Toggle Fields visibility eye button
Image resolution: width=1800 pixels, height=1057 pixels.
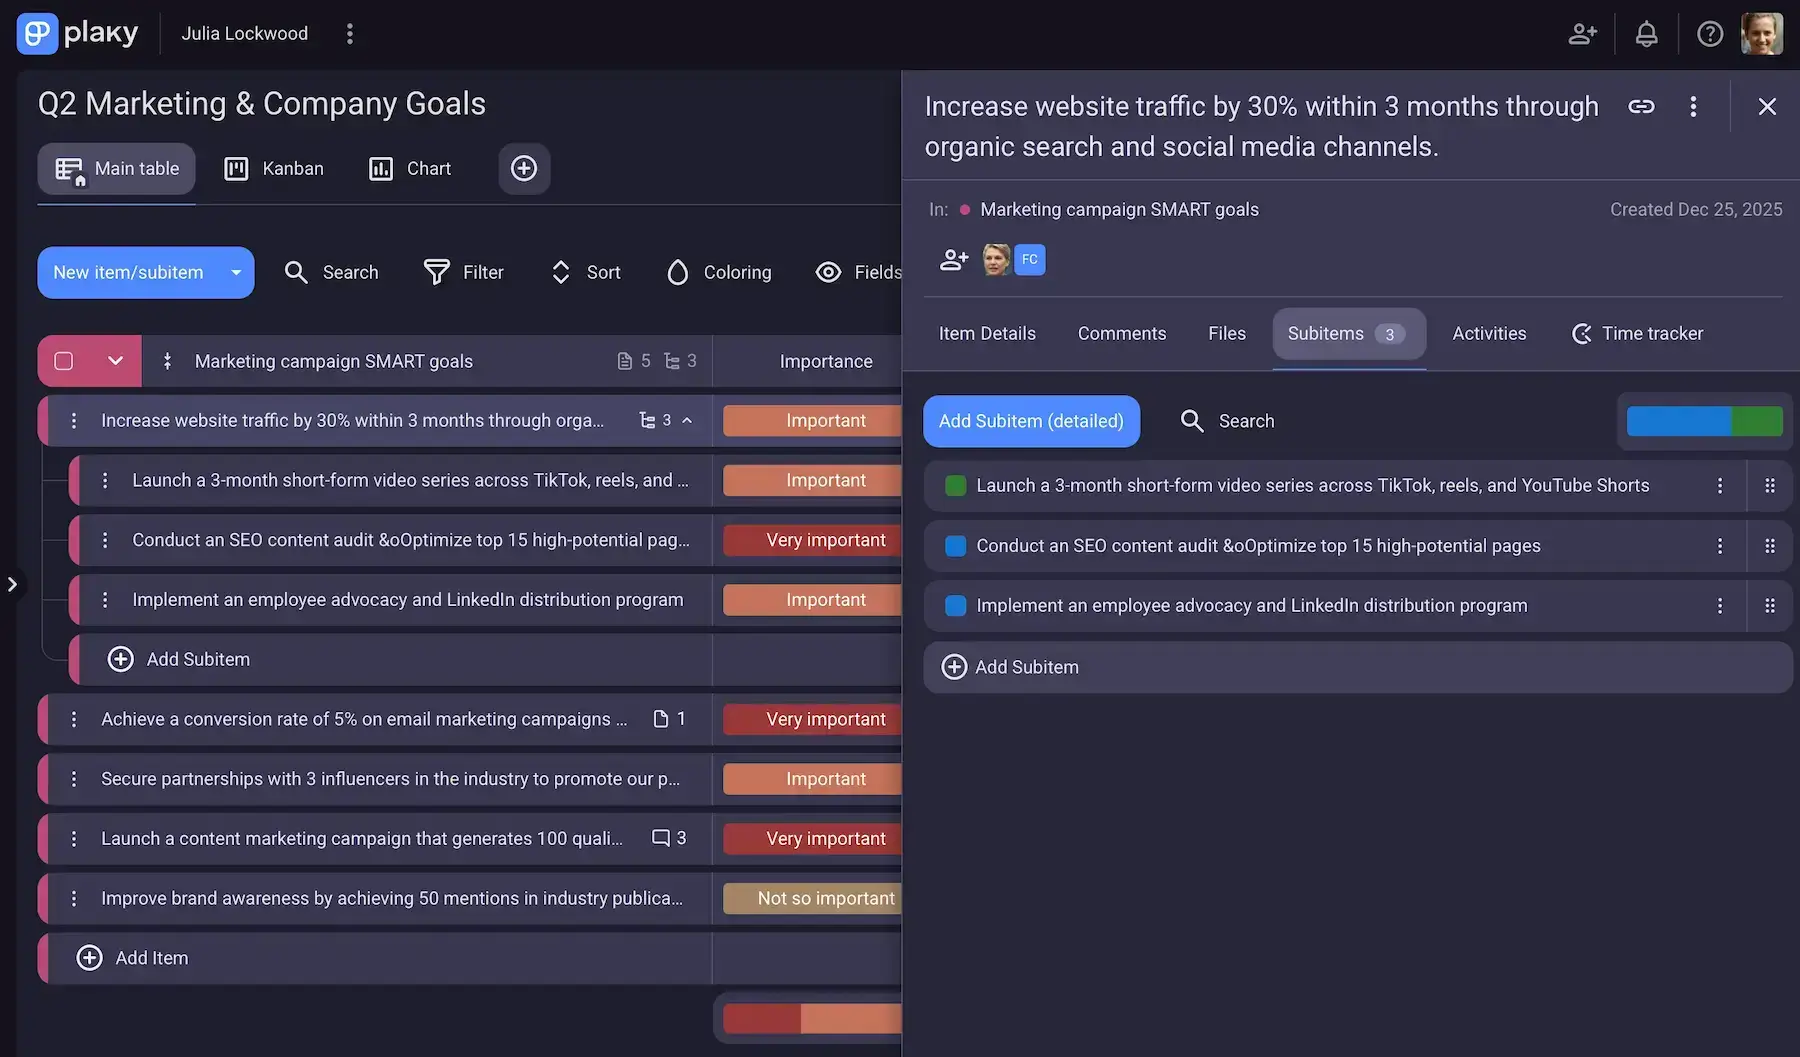pos(860,272)
